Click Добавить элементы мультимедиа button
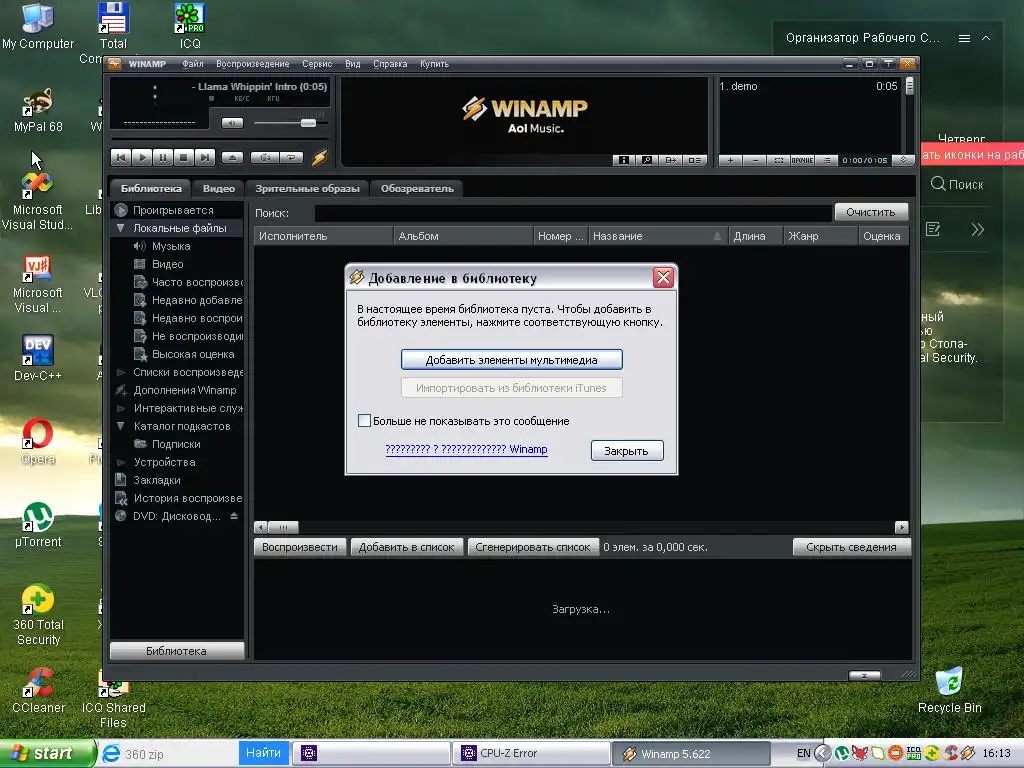This screenshot has height=768, width=1024. pyautogui.click(x=511, y=360)
